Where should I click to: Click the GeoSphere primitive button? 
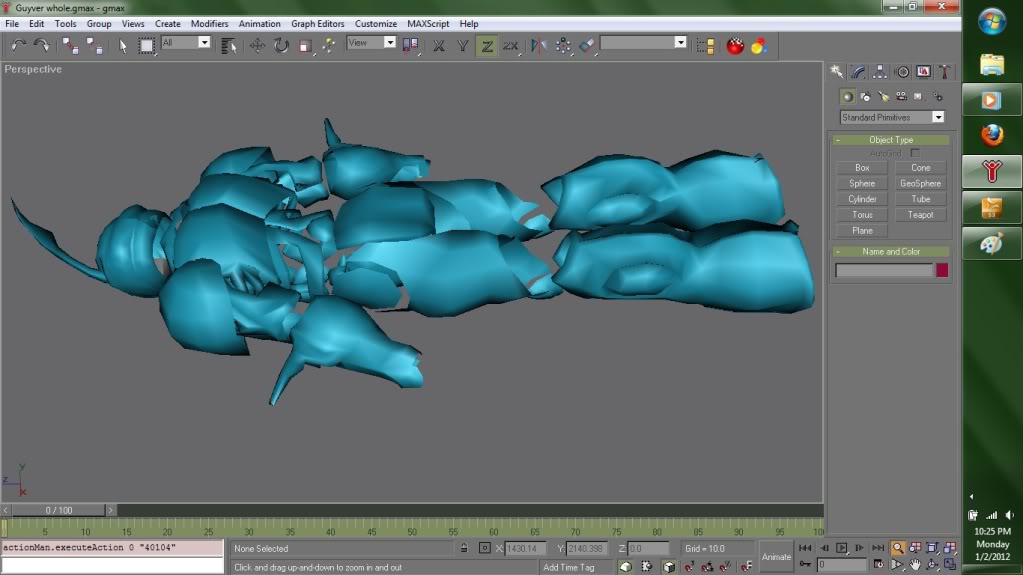tap(920, 184)
